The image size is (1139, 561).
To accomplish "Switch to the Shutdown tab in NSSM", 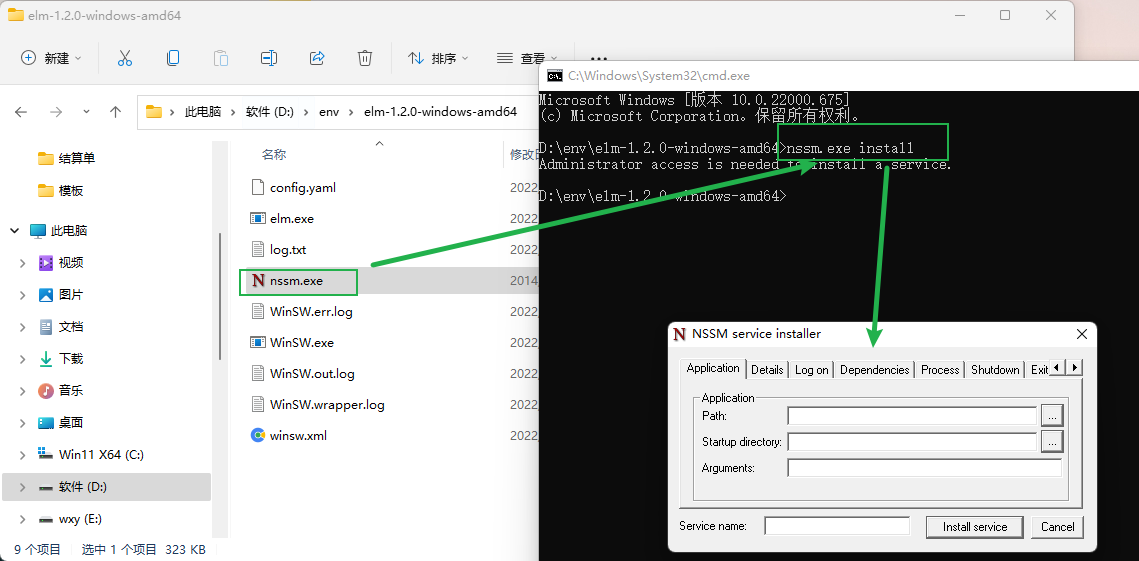I will [x=995, y=370].
